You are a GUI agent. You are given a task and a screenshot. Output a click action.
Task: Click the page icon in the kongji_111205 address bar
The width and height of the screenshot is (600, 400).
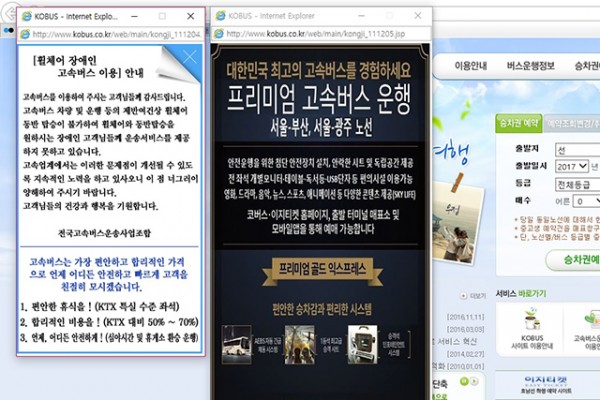219,34
